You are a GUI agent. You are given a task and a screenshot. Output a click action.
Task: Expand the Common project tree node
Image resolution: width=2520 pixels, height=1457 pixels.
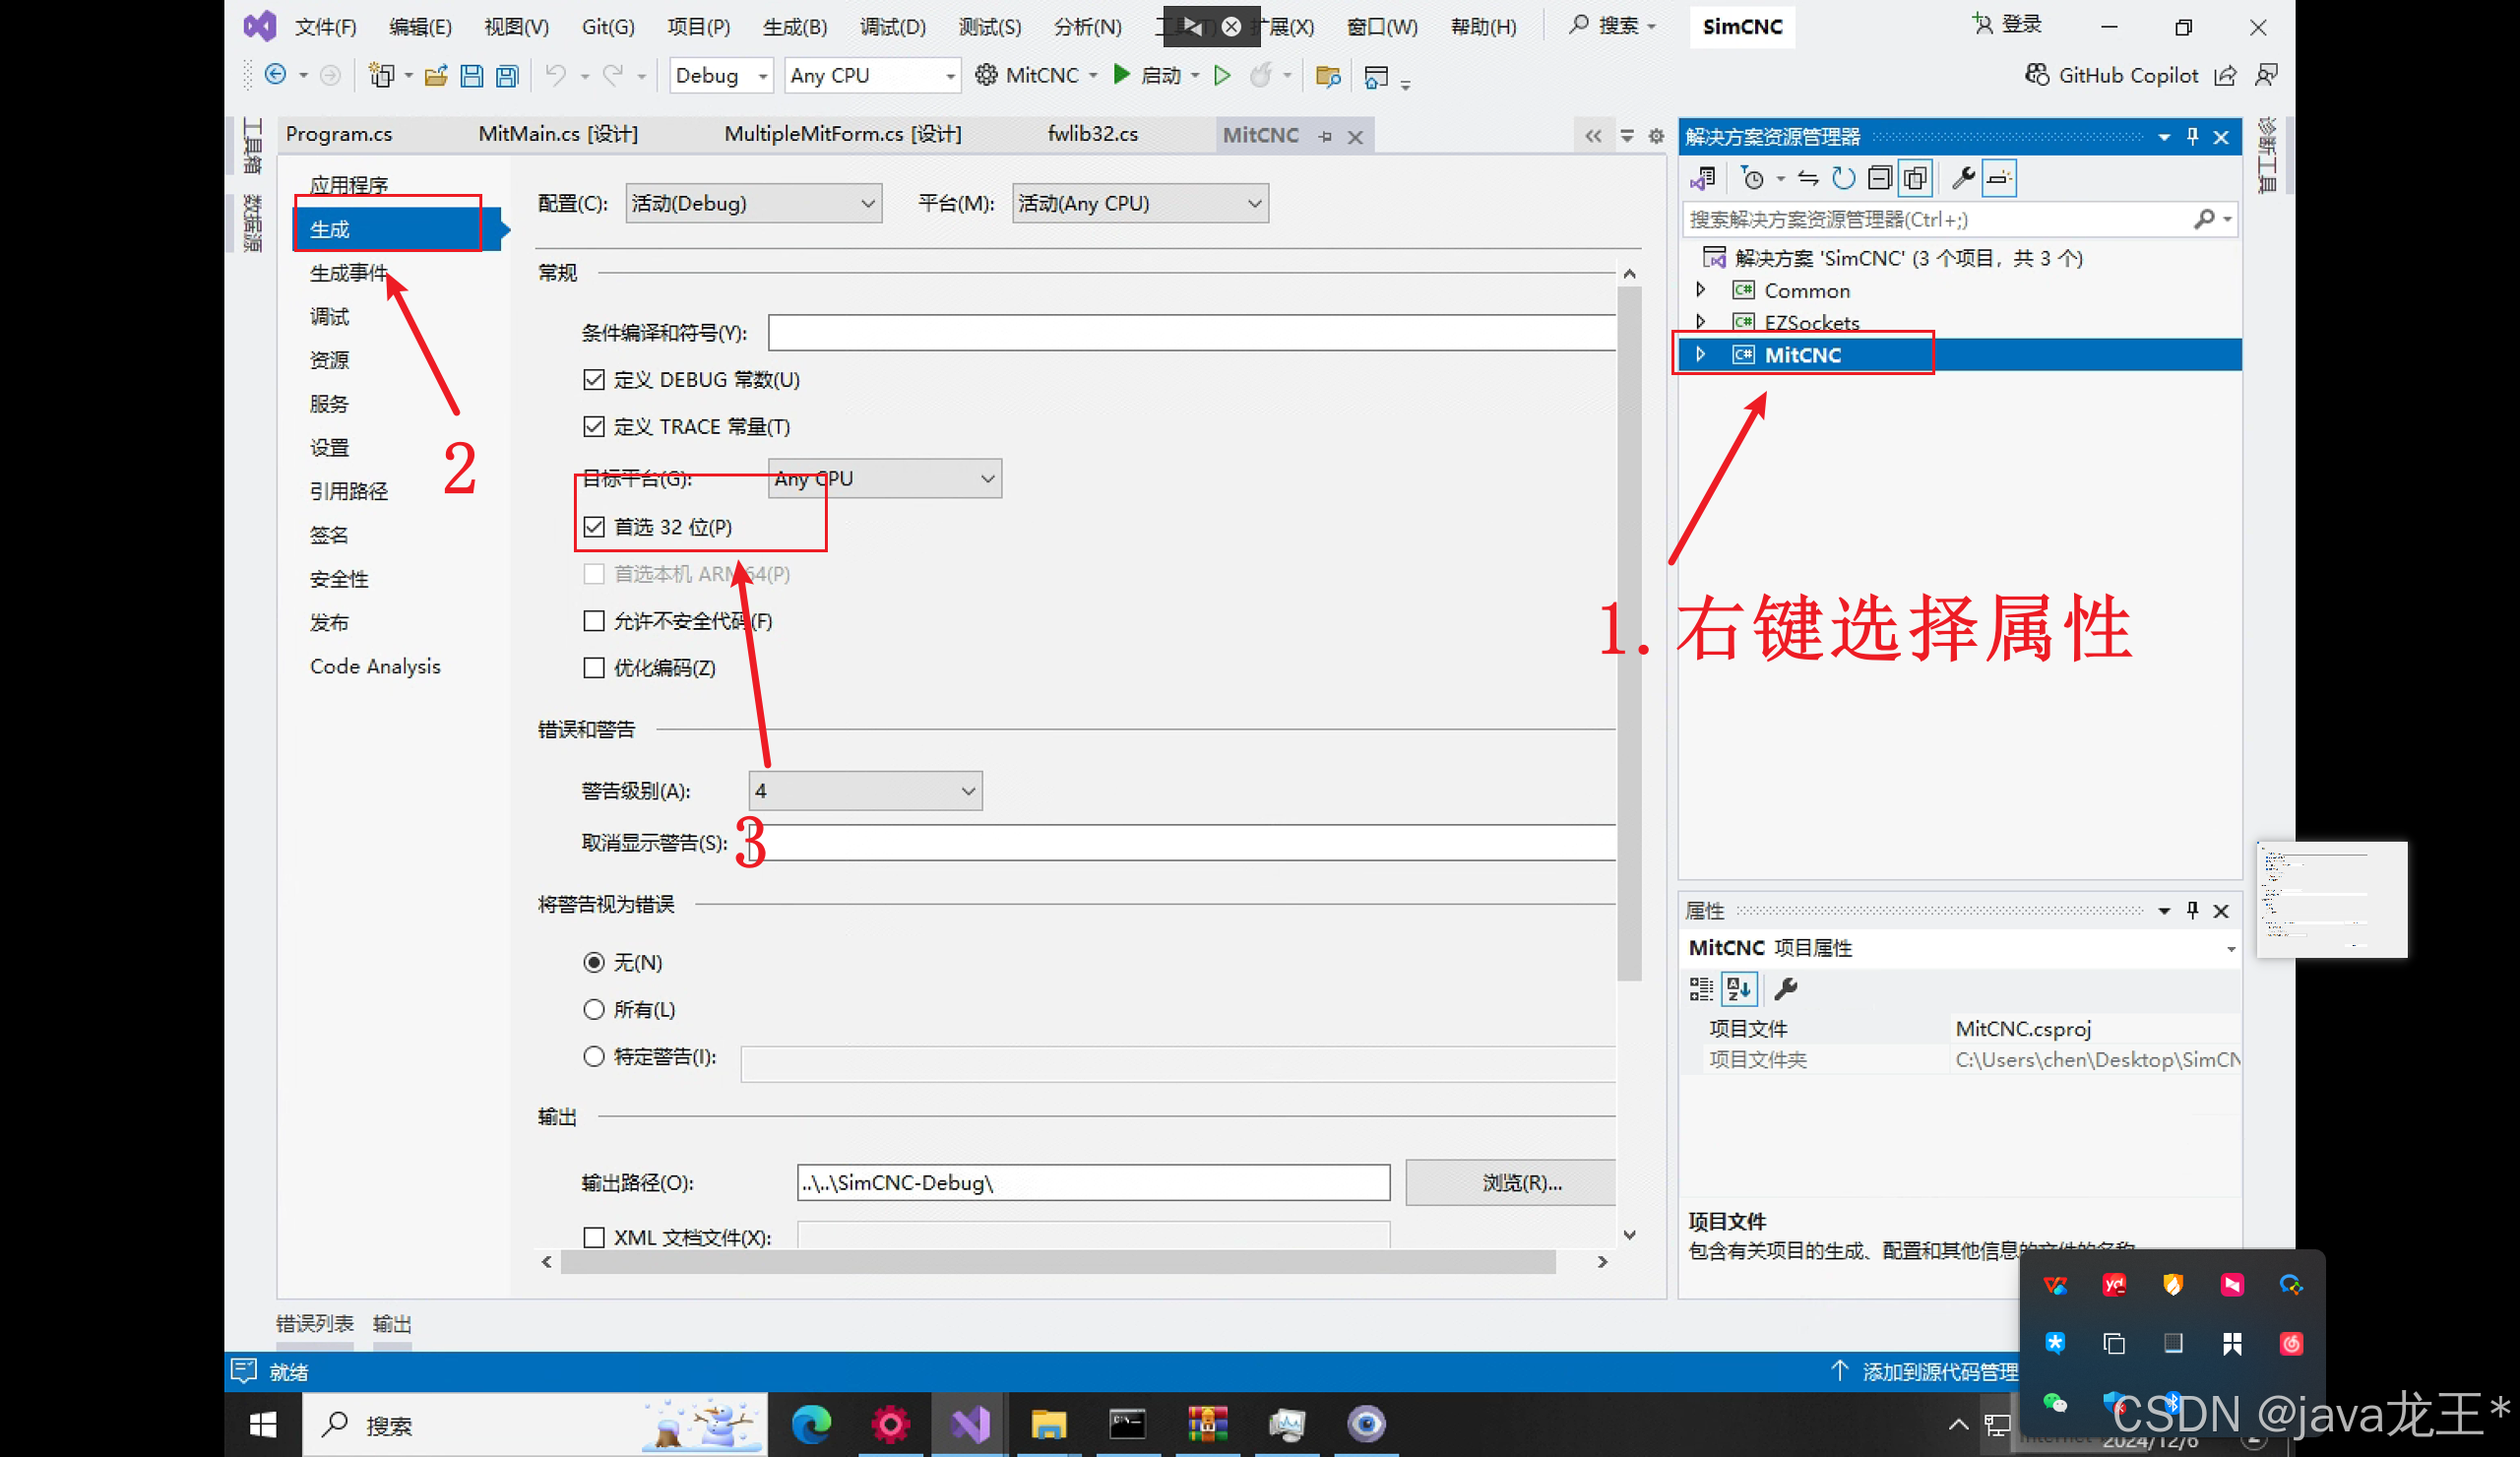[x=1700, y=290]
